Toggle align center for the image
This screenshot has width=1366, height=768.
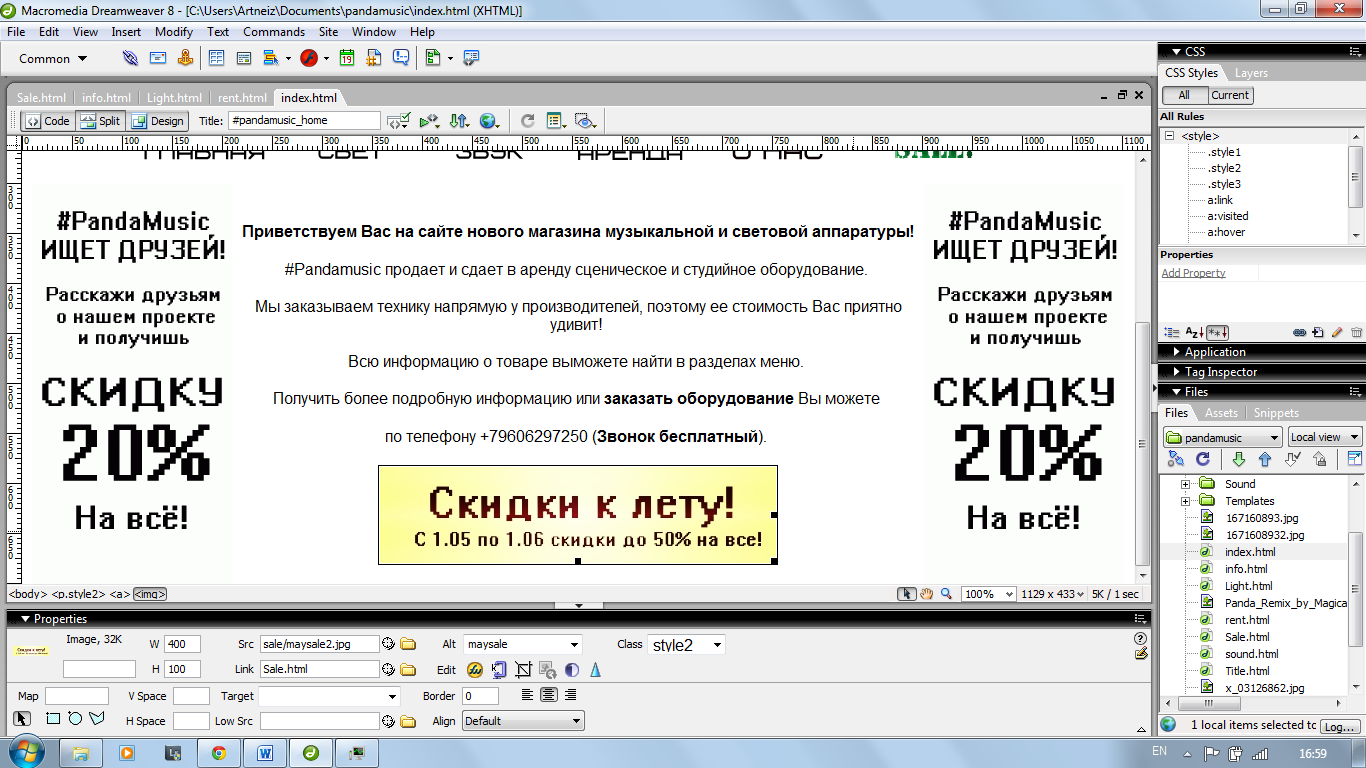(x=548, y=695)
